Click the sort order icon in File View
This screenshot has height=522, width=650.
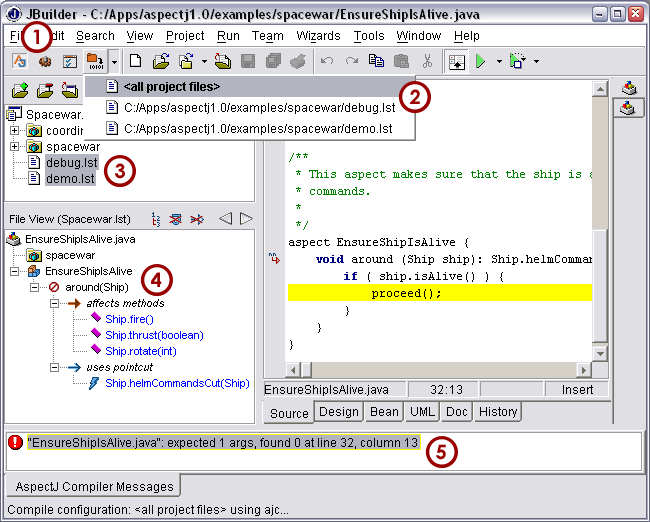click(157, 218)
